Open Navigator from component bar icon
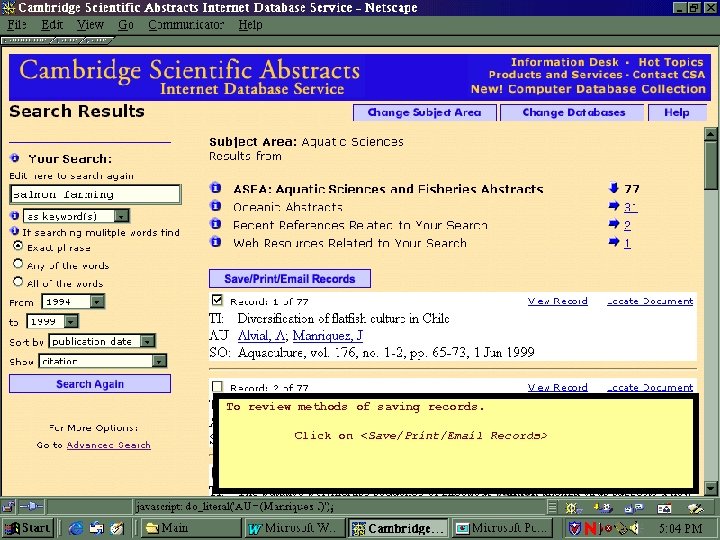This screenshot has width=720, height=540. point(572,507)
